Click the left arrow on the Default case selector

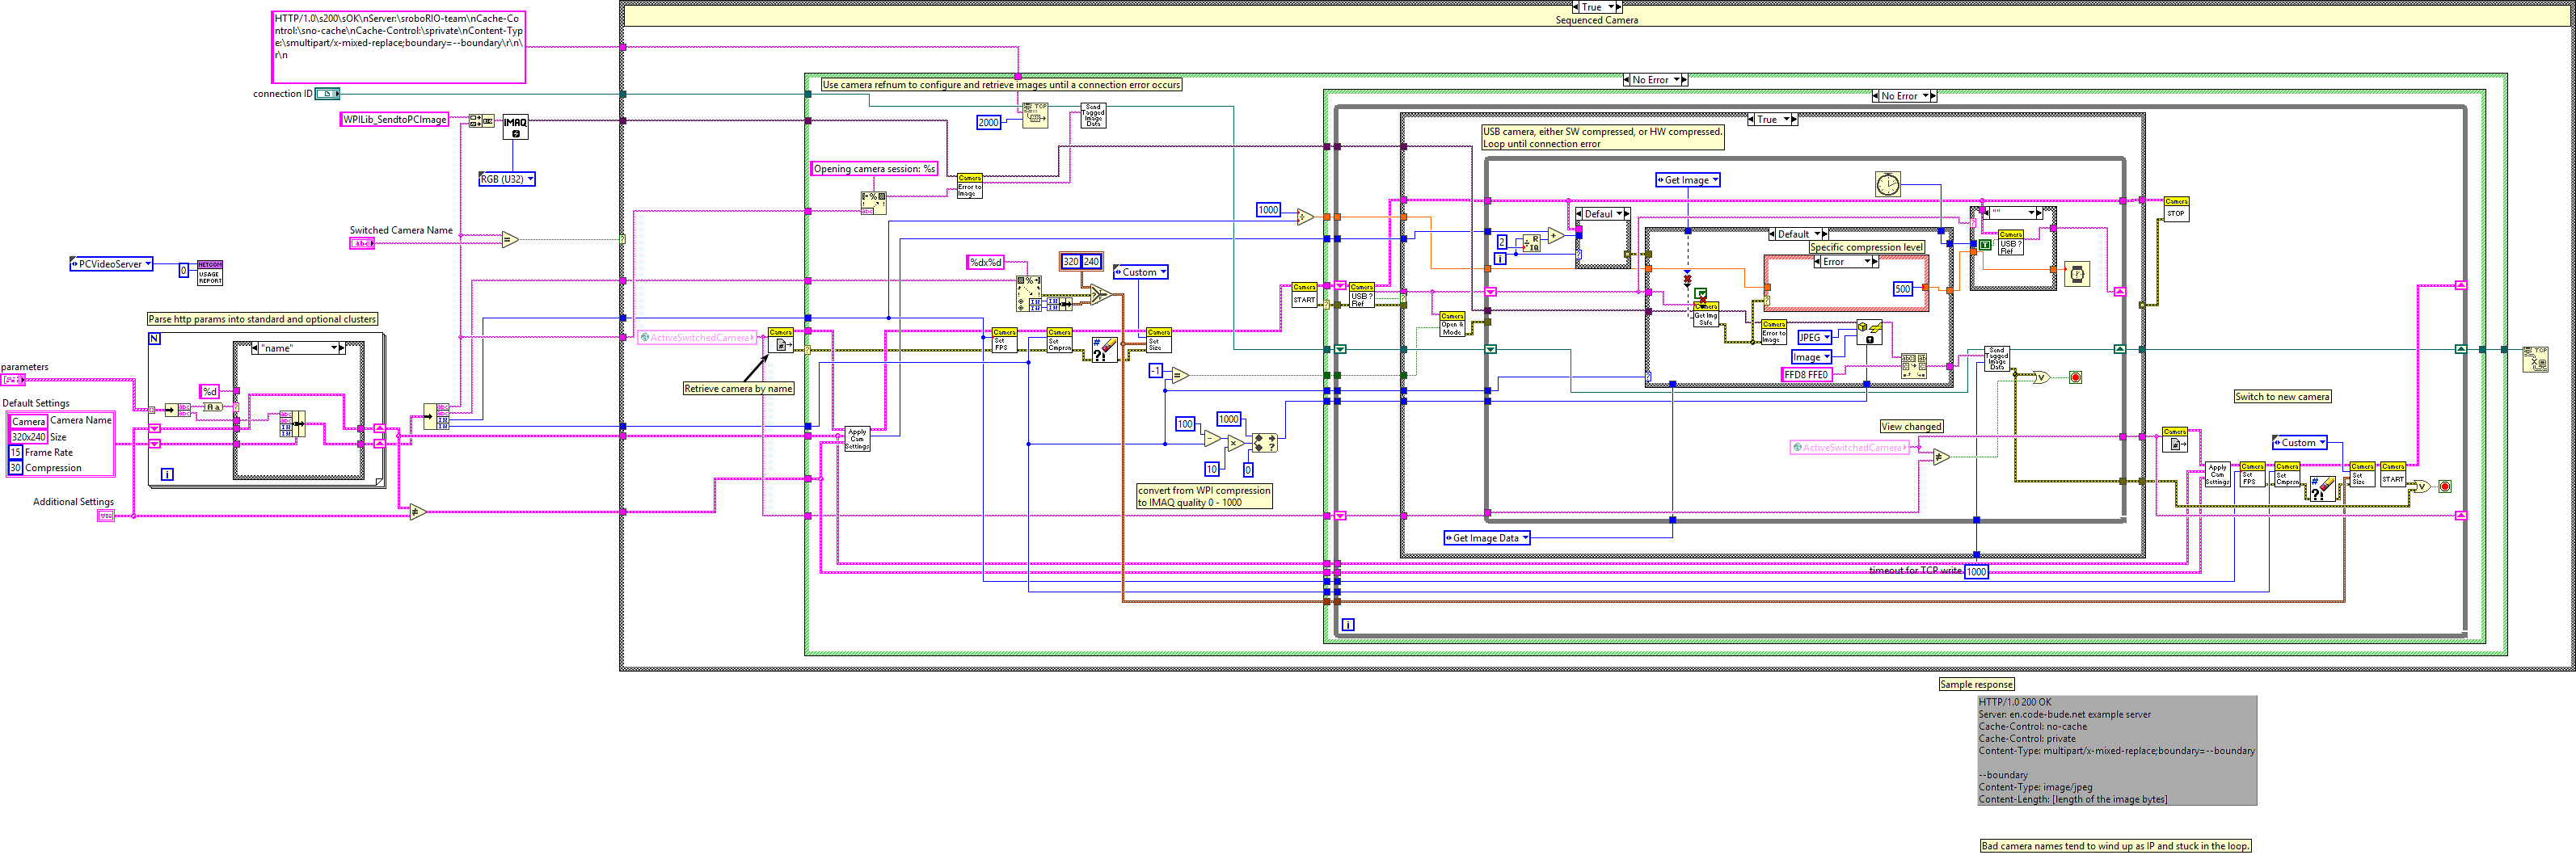(1578, 213)
